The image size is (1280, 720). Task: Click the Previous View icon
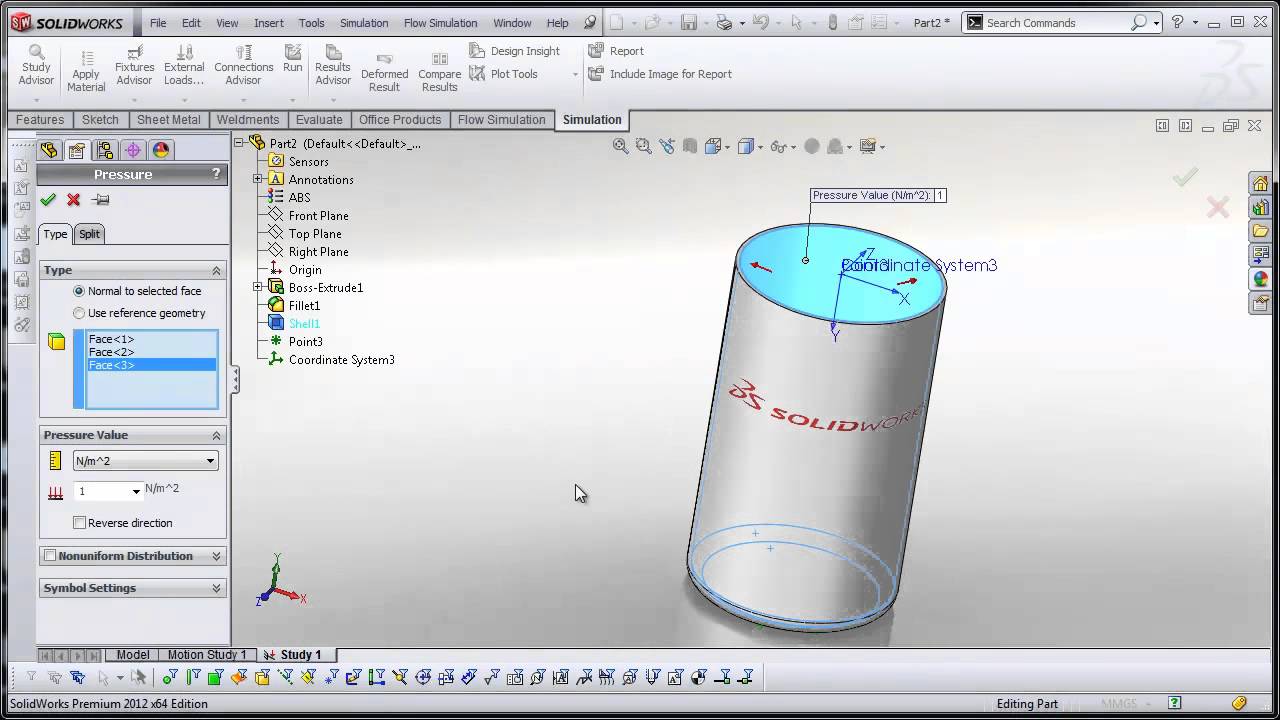coord(666,146)
